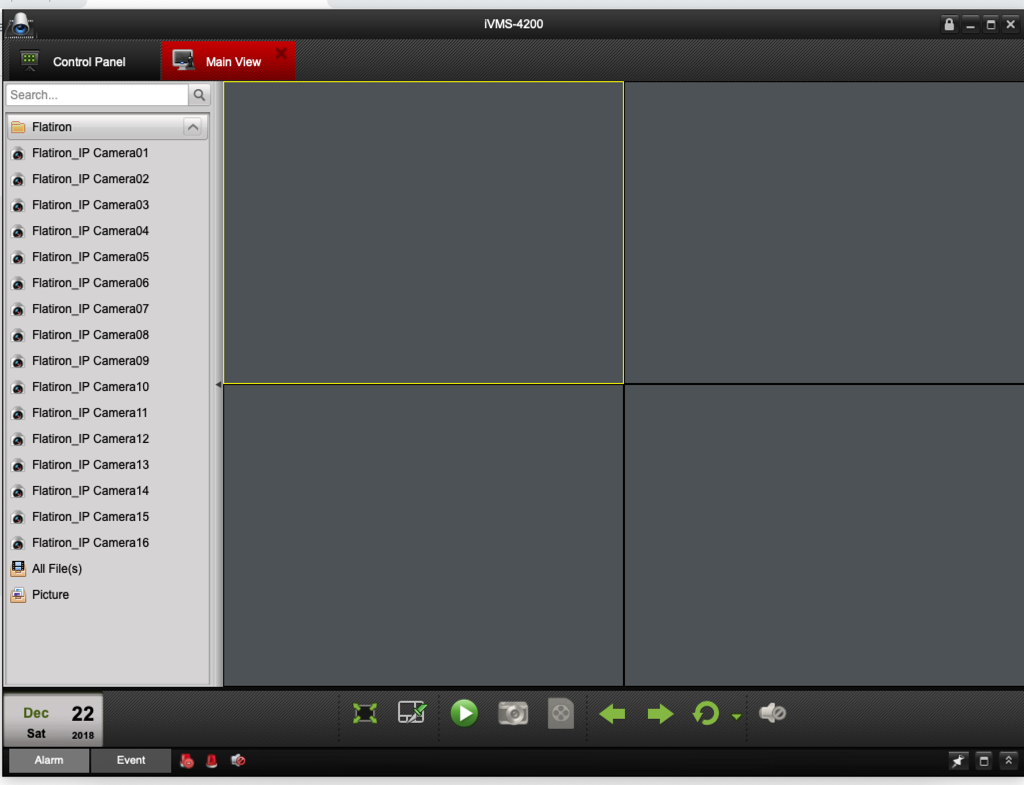The width and height of the screenshot is (1024, 785).
Task: Select Flatiron_IP Camera01
Action: (107, 153)
